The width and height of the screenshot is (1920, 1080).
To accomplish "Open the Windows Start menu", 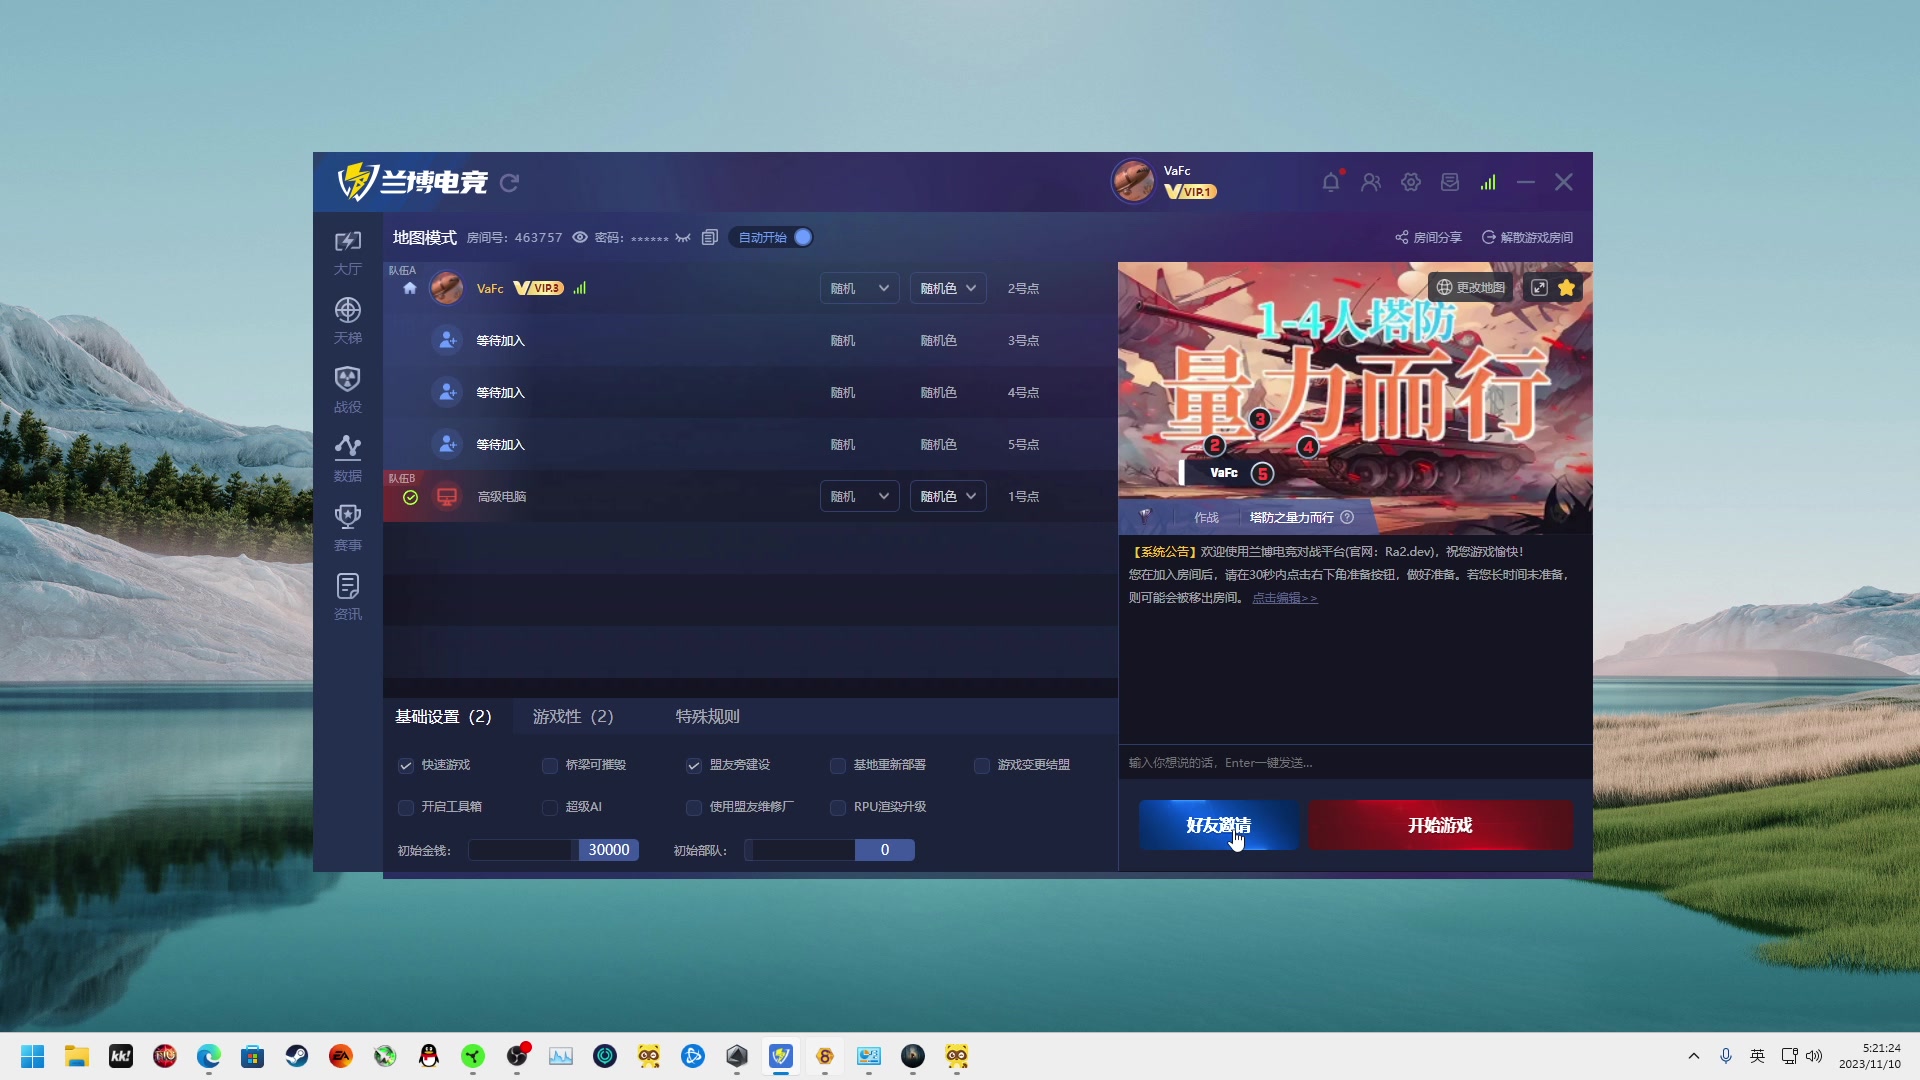I will pyautogui.click(x=33, y=1056).
